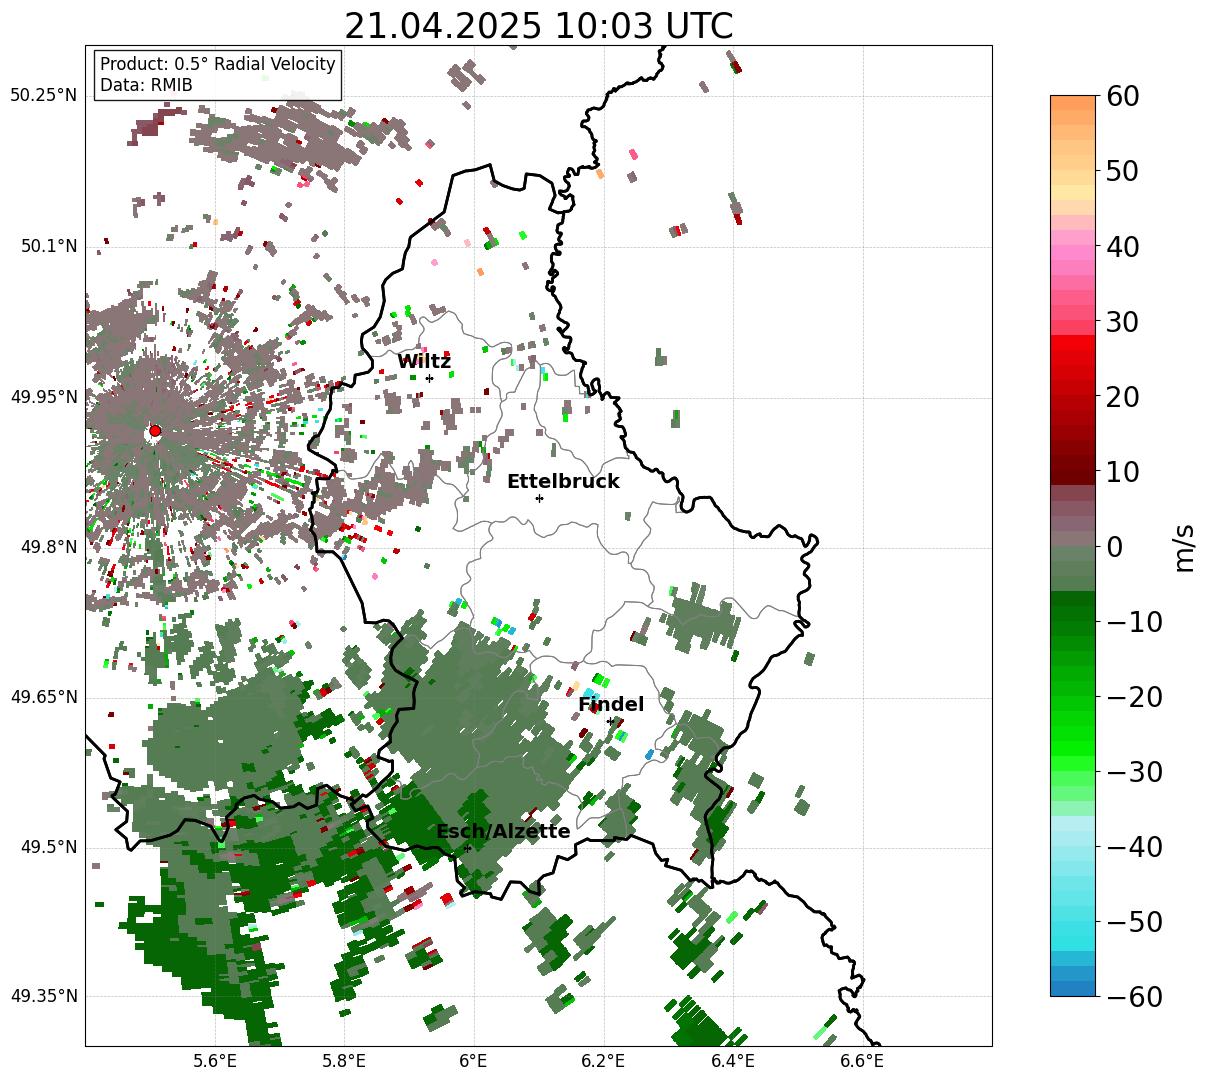This screenshot has width=1207, height=1081.
Task: Click the Findel location cross marker
Action: (610, 721)
